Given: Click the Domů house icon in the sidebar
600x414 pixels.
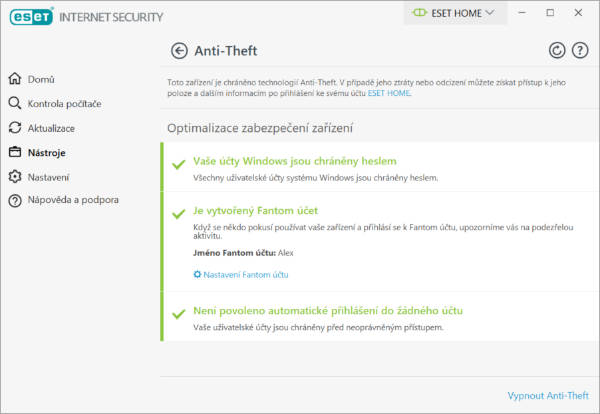Looking at the screenshot, I should [15, 78].
